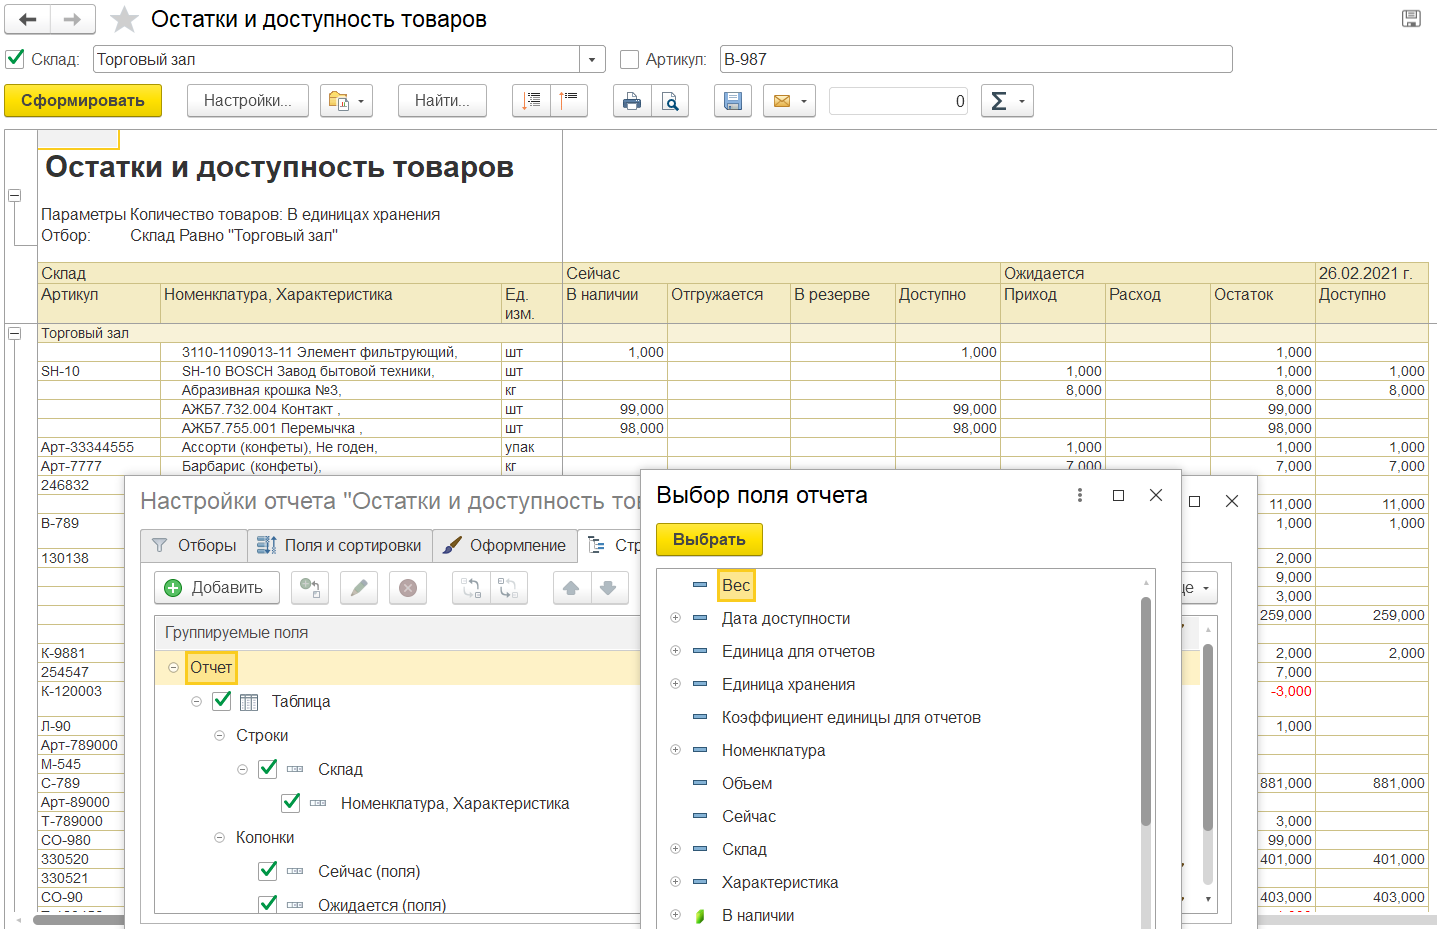The width and height of the screenshot is (1437, 929).
Task: Click the print report icon
Action: 631,101
